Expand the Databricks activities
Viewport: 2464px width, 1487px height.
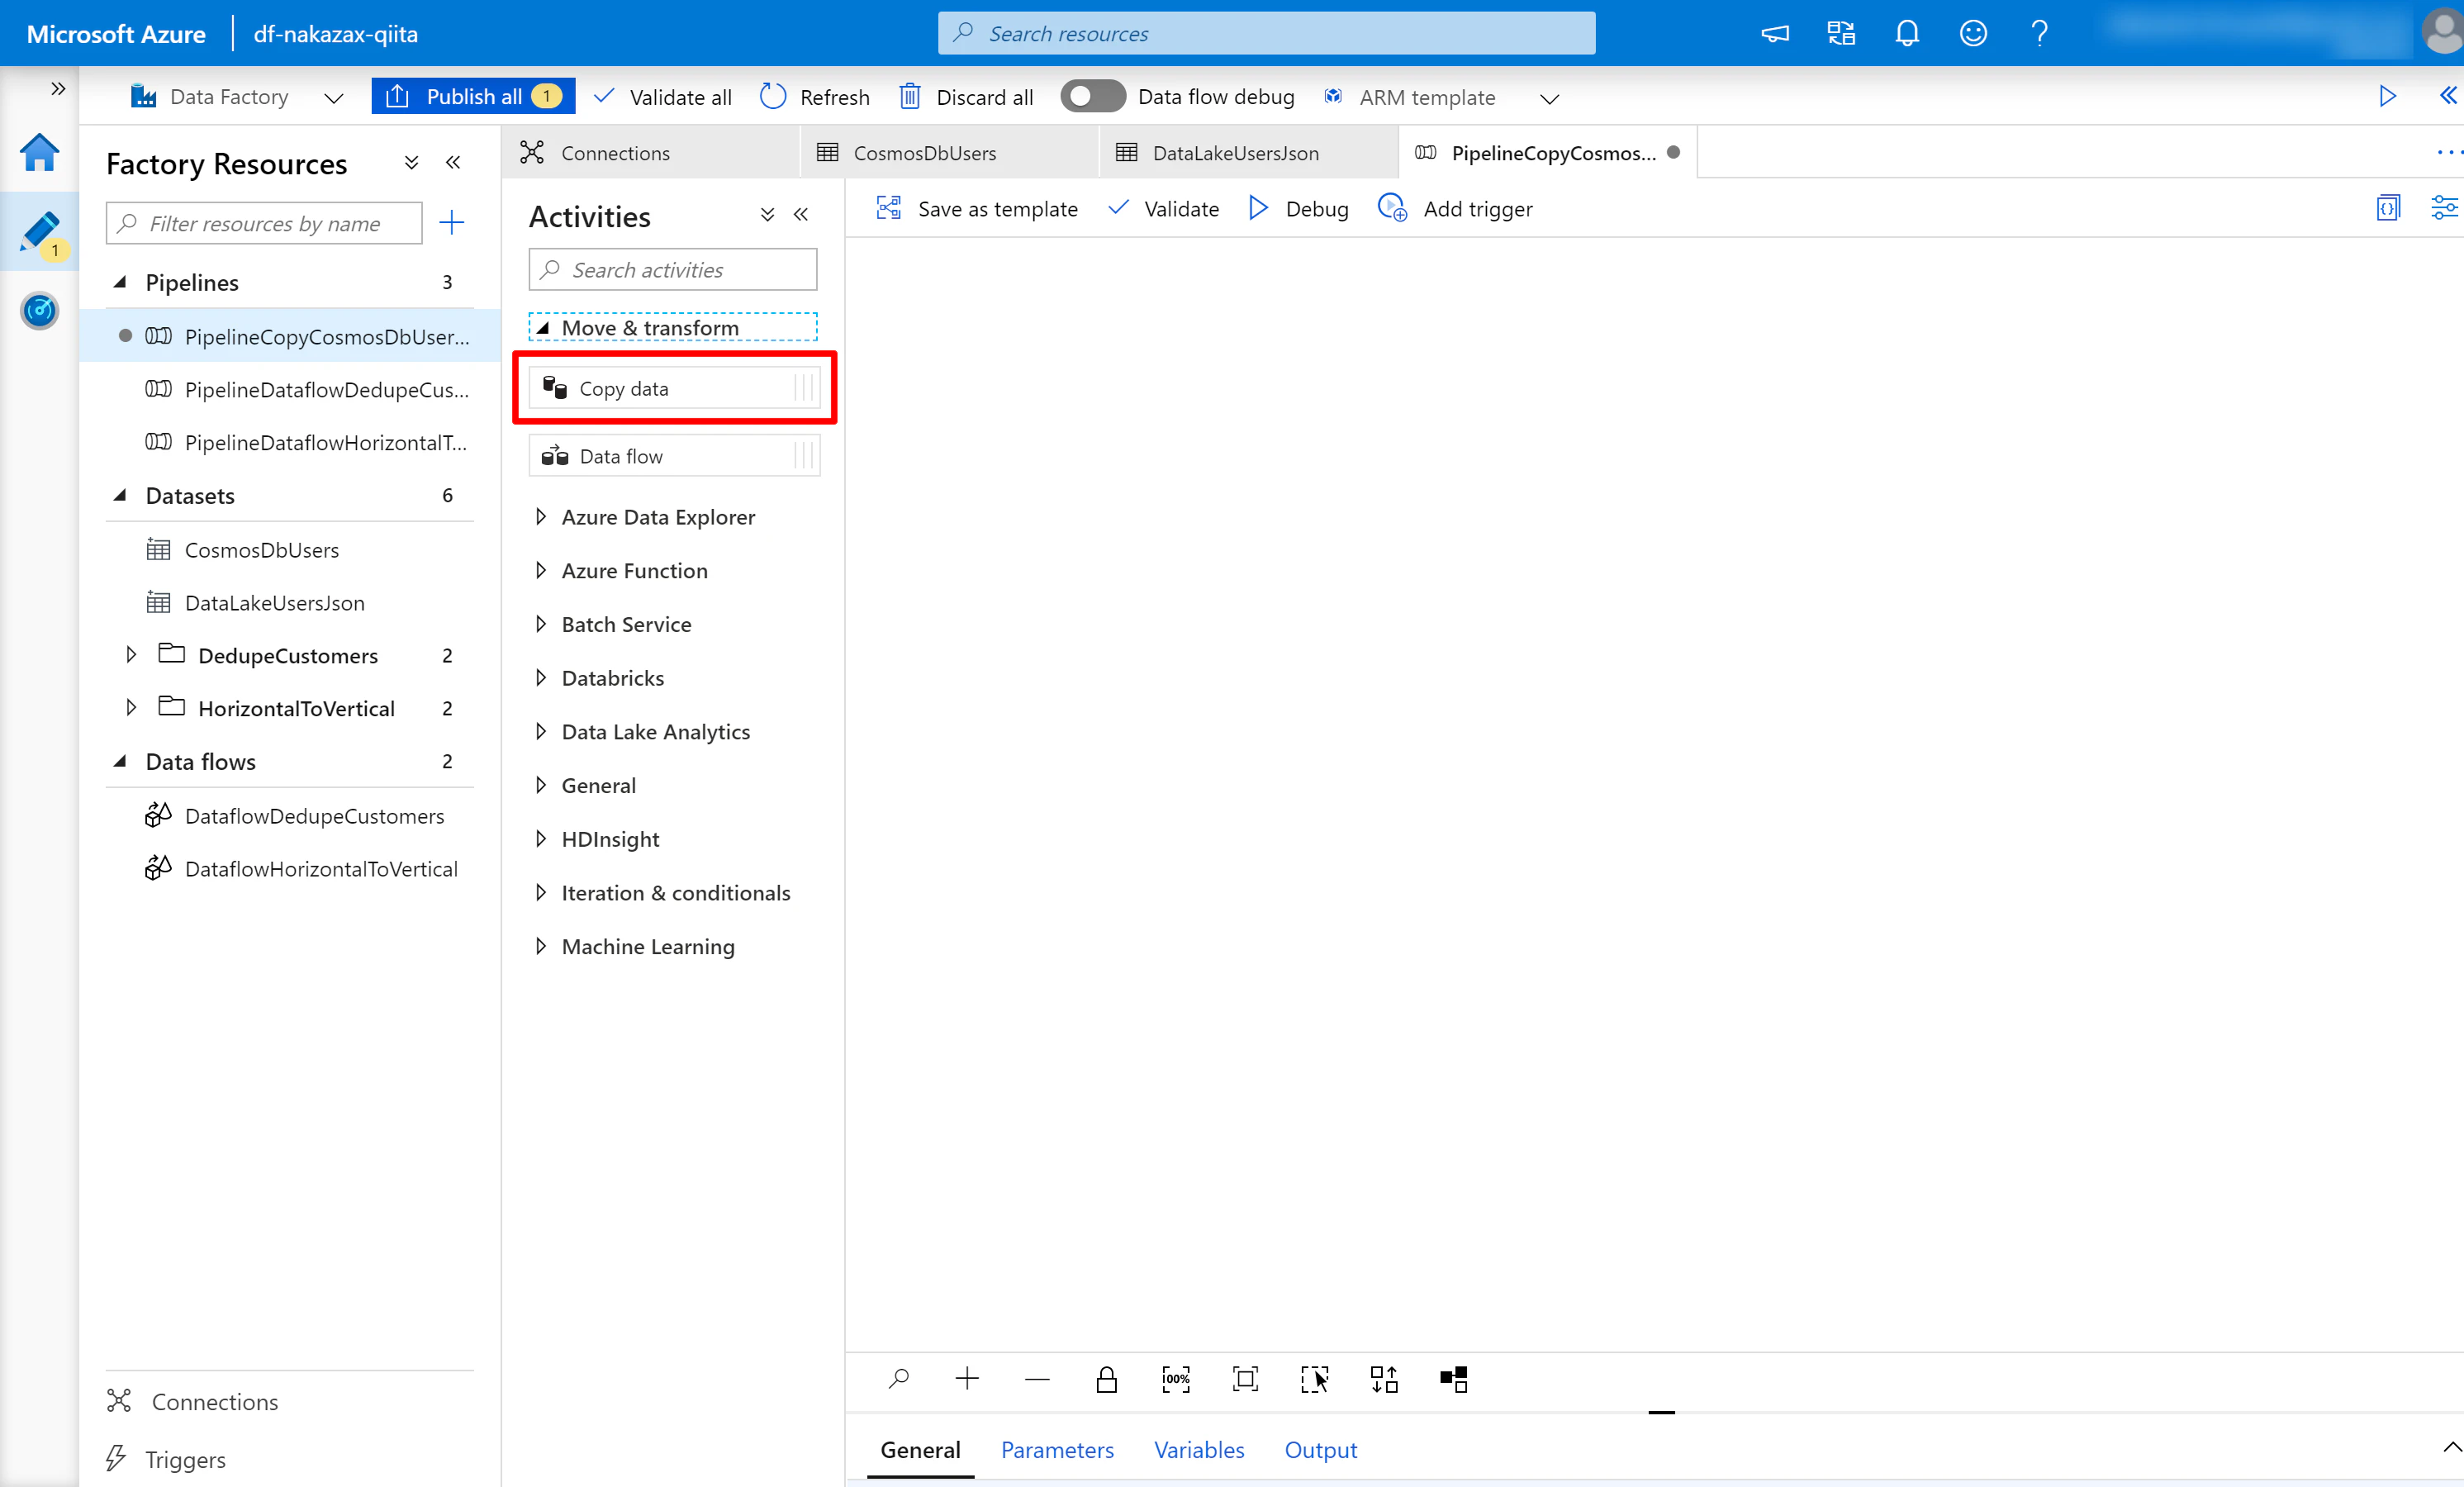[x=541, y=678]
